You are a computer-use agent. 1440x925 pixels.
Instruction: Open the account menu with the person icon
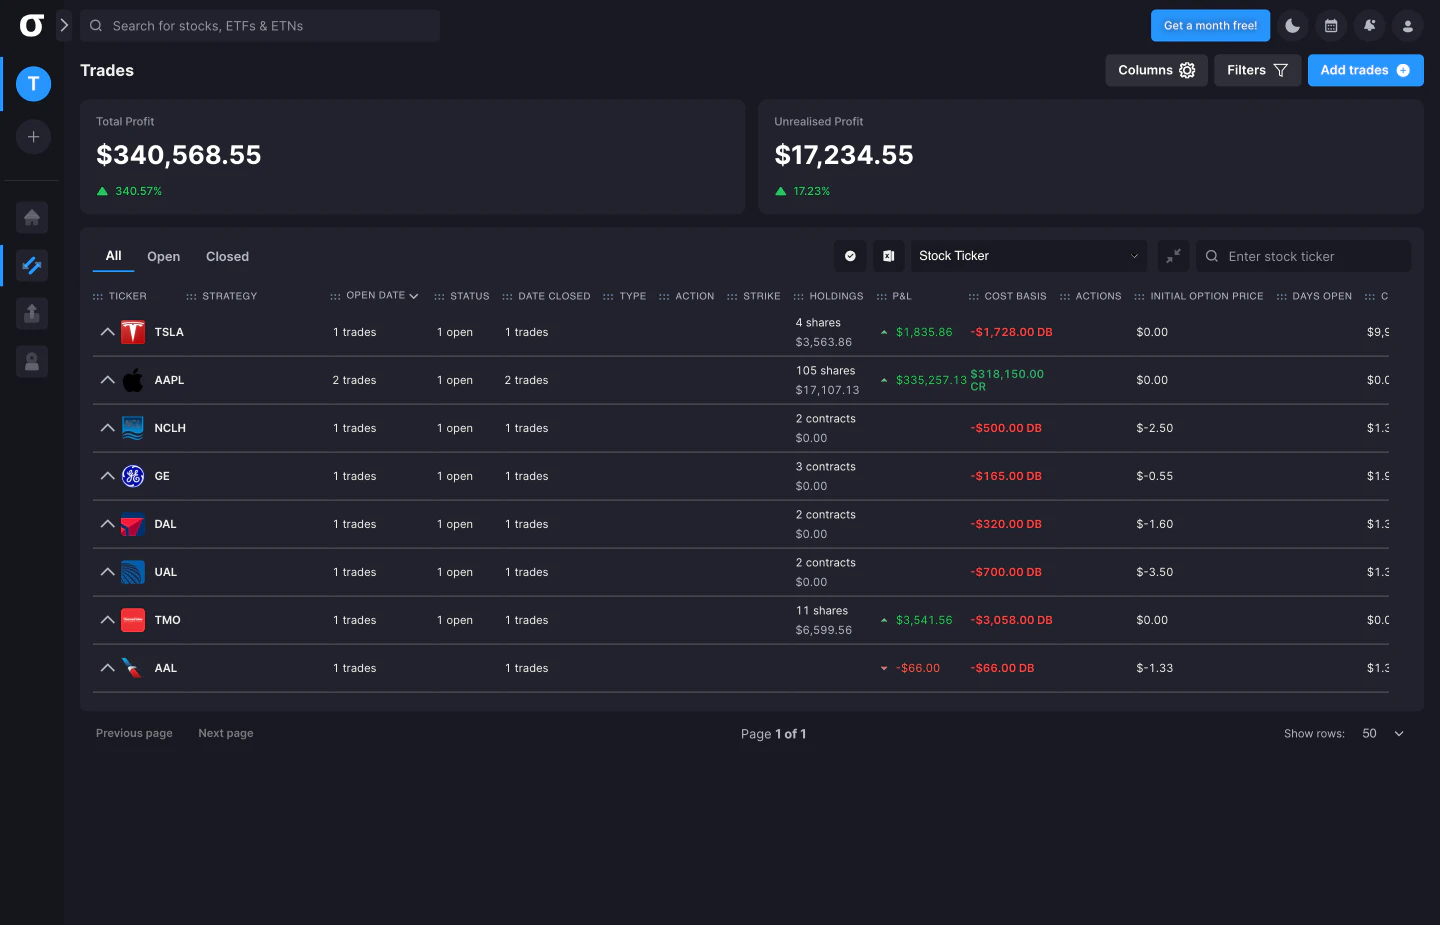[1407, 25]
